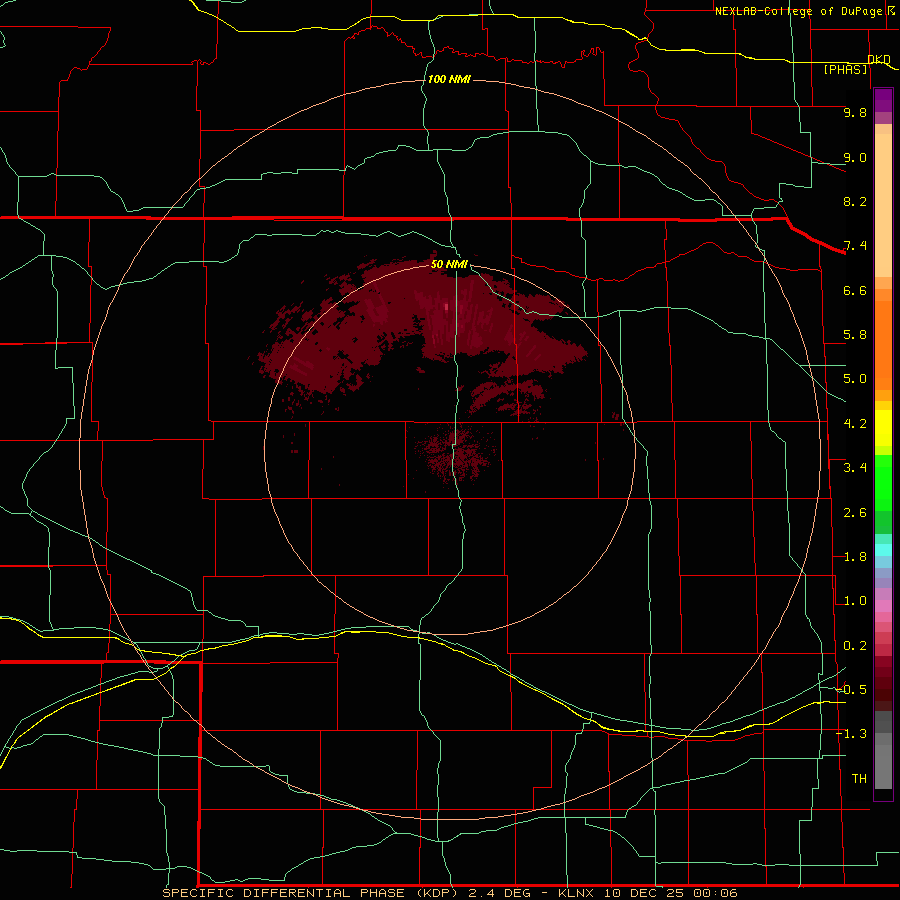Image resolution: width=900 pixels, height=900 pixels.
Task: Click the 1.0 color scale value
Action: click(855, 601)
